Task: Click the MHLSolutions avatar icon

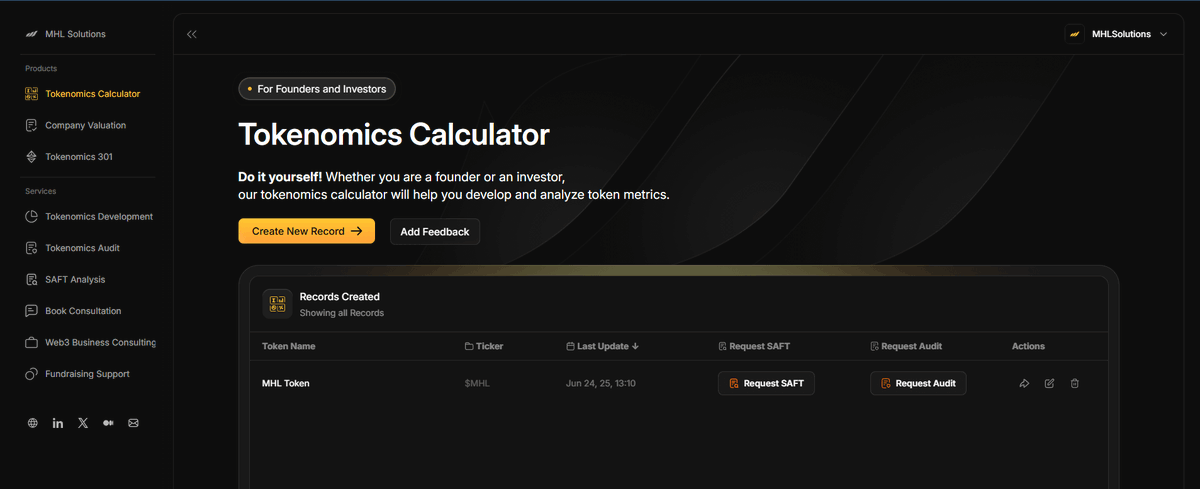Action: (x=1075, y=34)
